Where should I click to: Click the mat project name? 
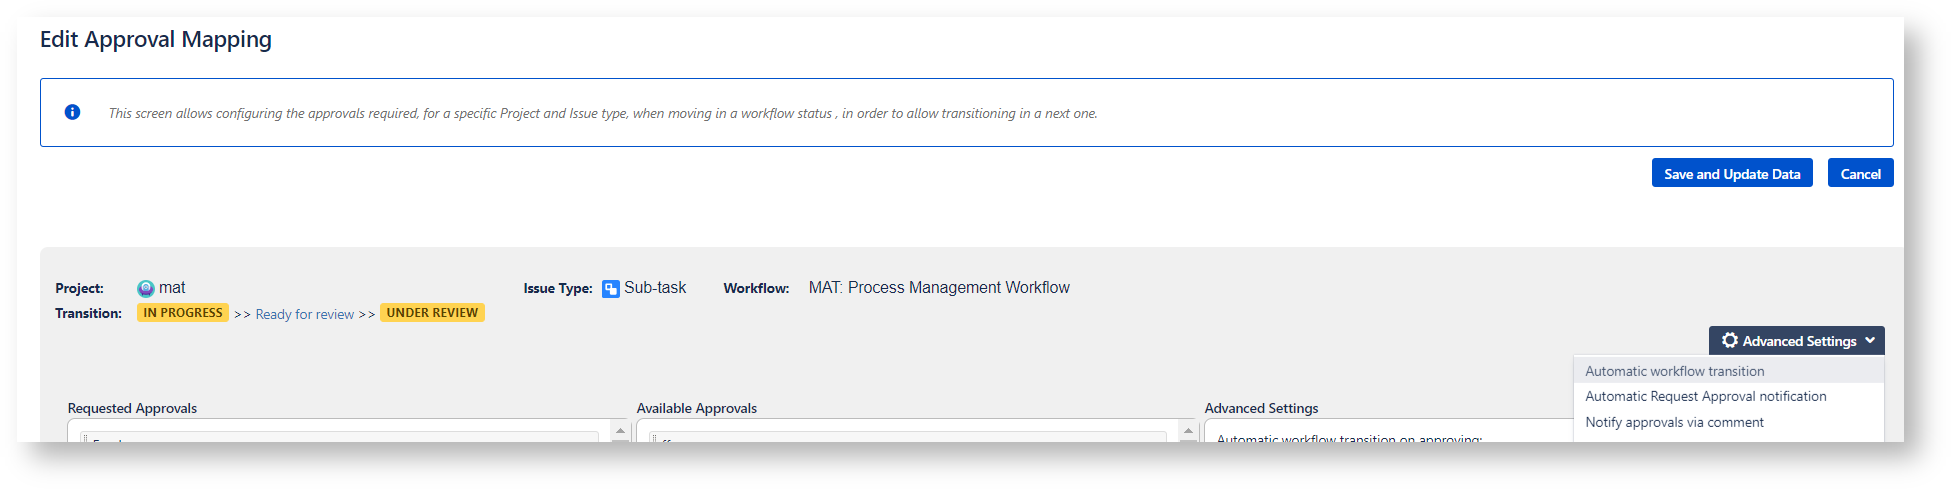click(172, 288)
